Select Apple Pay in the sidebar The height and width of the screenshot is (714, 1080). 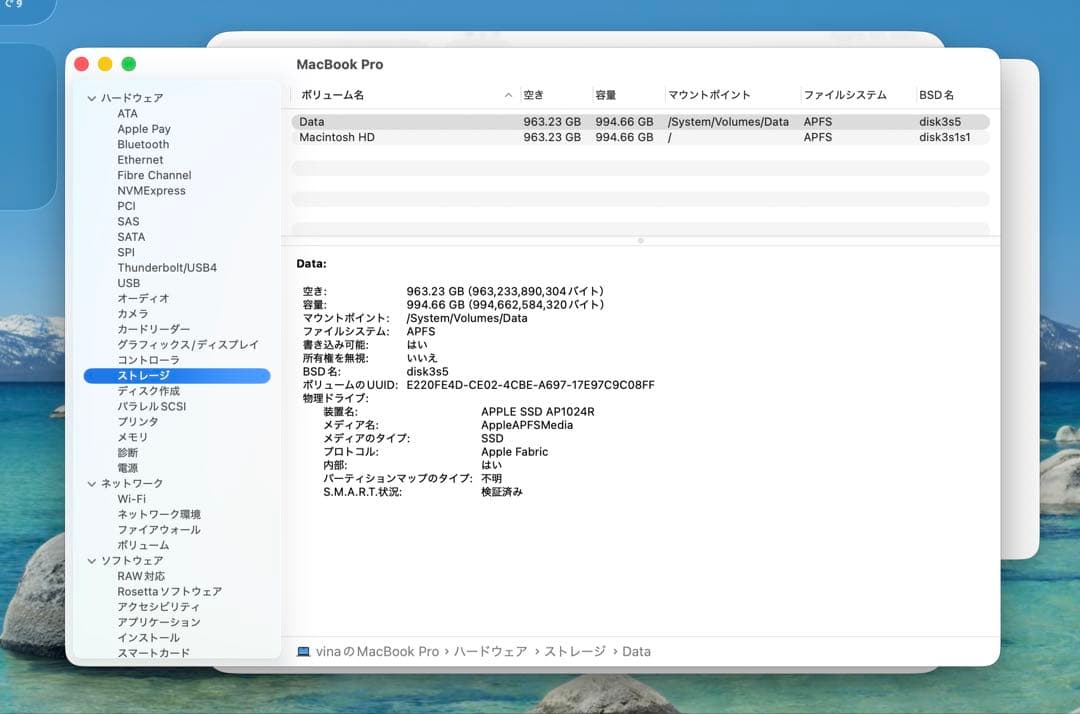click(x=144, y=129)
